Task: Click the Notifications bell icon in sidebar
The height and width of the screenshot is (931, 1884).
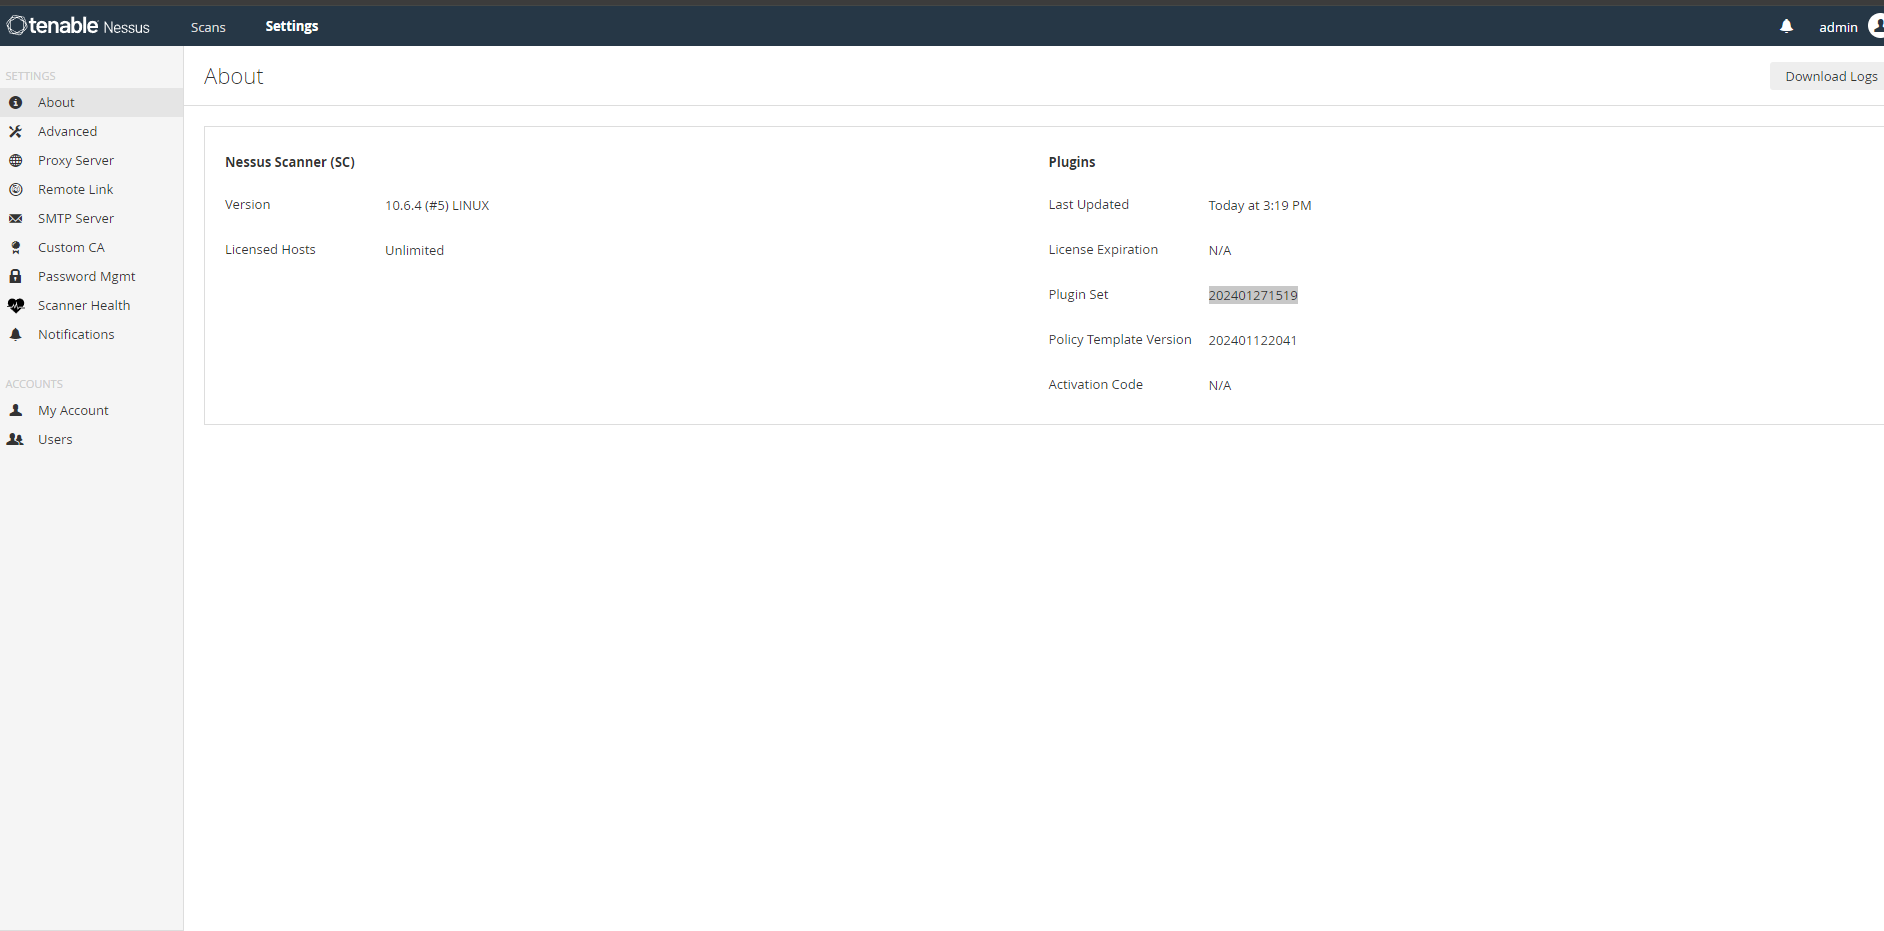Action: click(x=16, y=335)
